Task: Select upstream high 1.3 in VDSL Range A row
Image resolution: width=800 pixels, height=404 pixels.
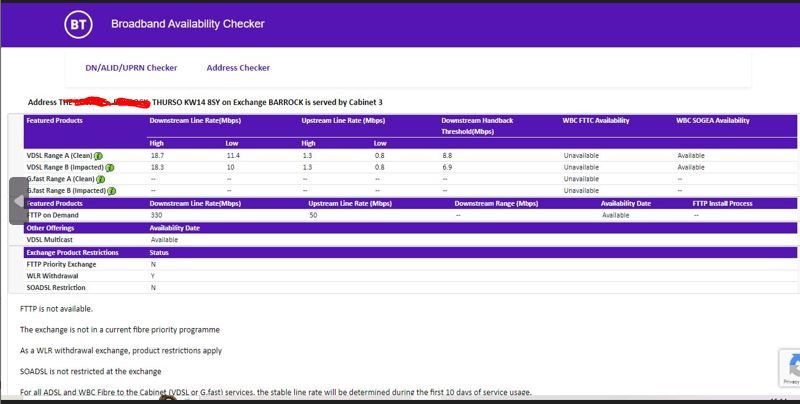Action: (307, 156)
